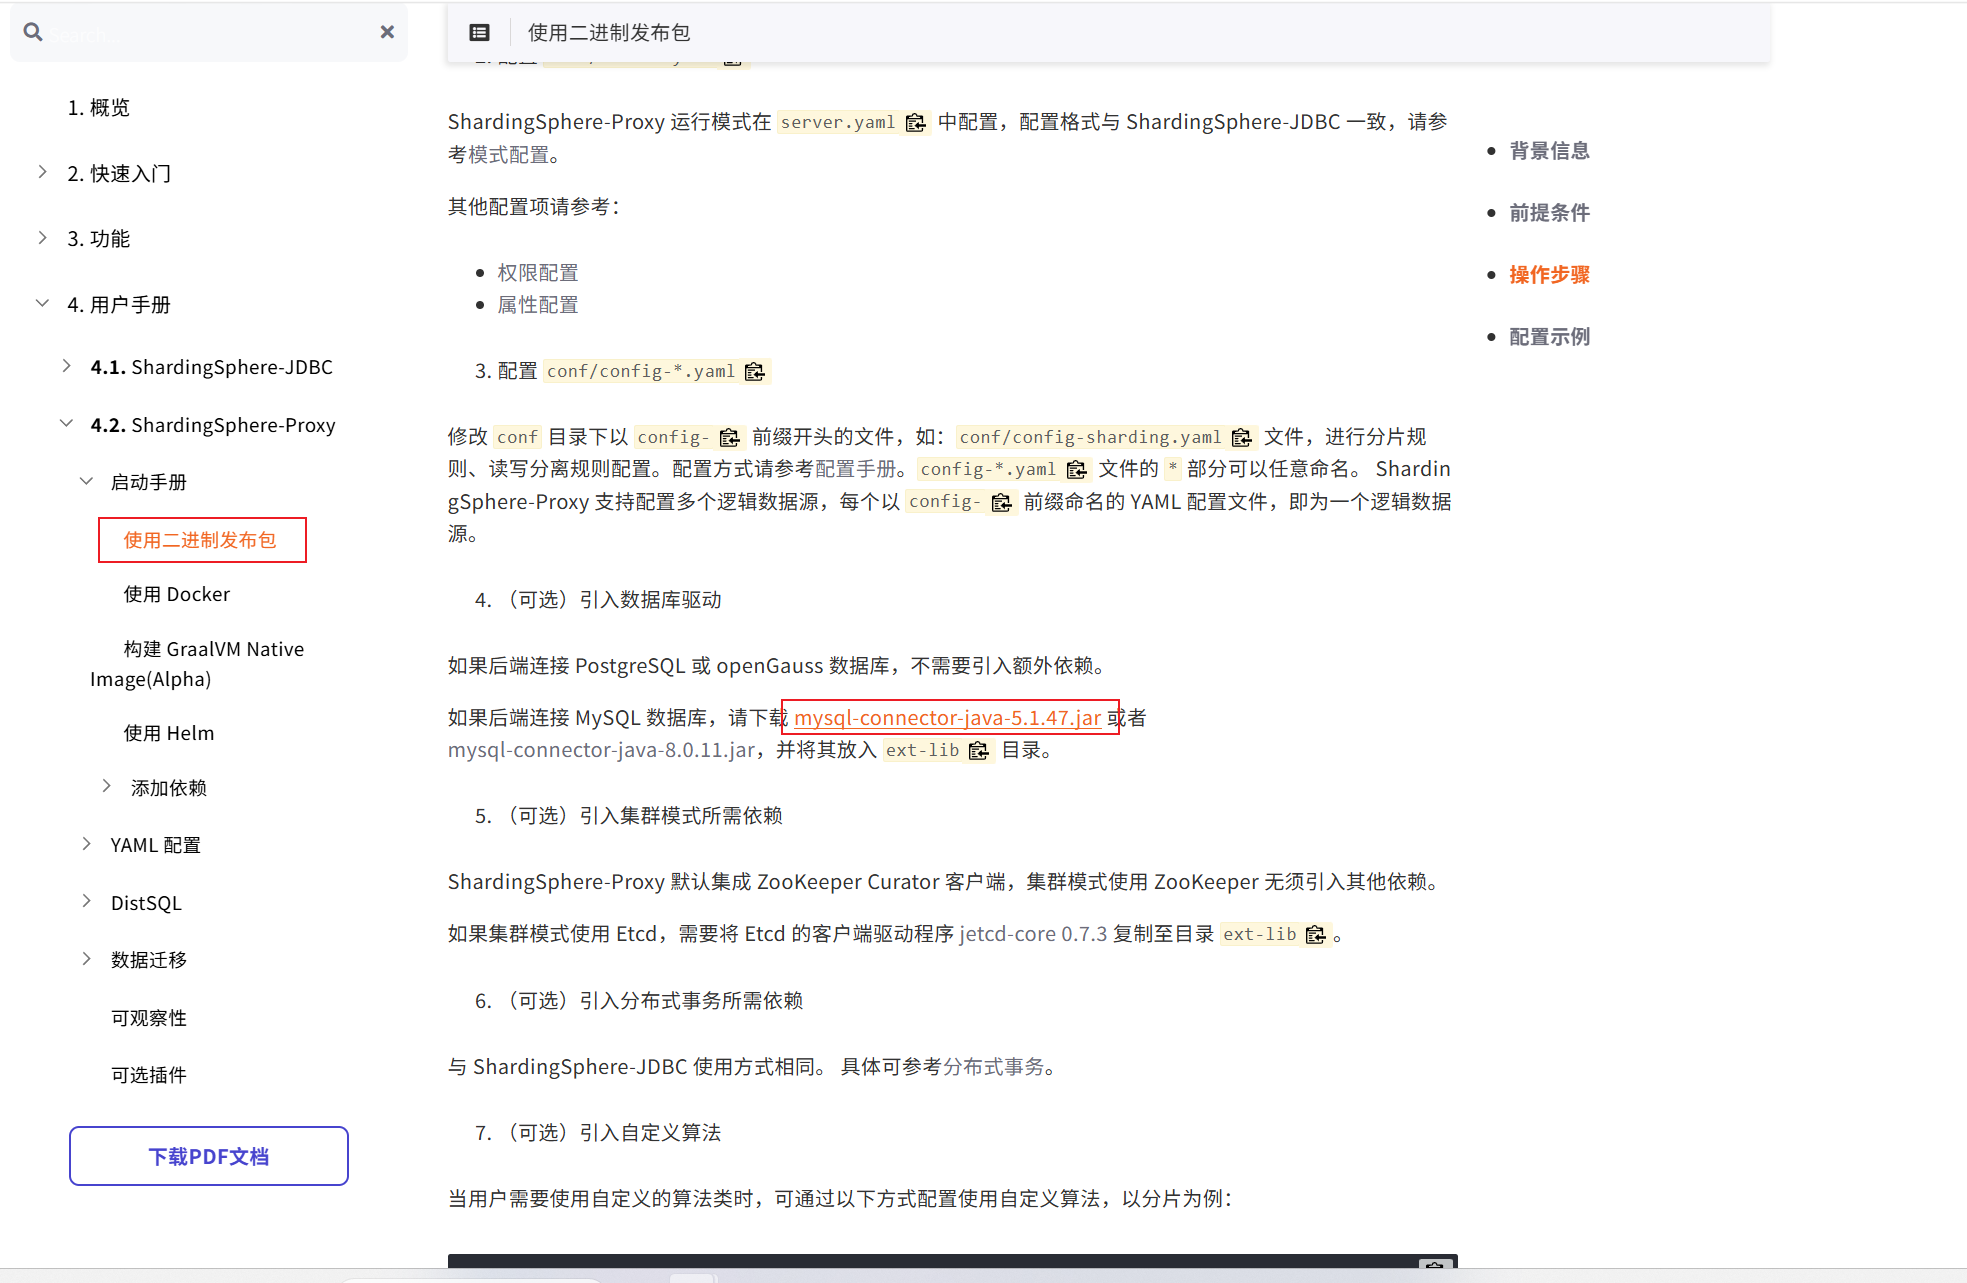1967x1283 pixels.
Task: Open 可观察性 sidebar item
Action: coord(149,1018)
